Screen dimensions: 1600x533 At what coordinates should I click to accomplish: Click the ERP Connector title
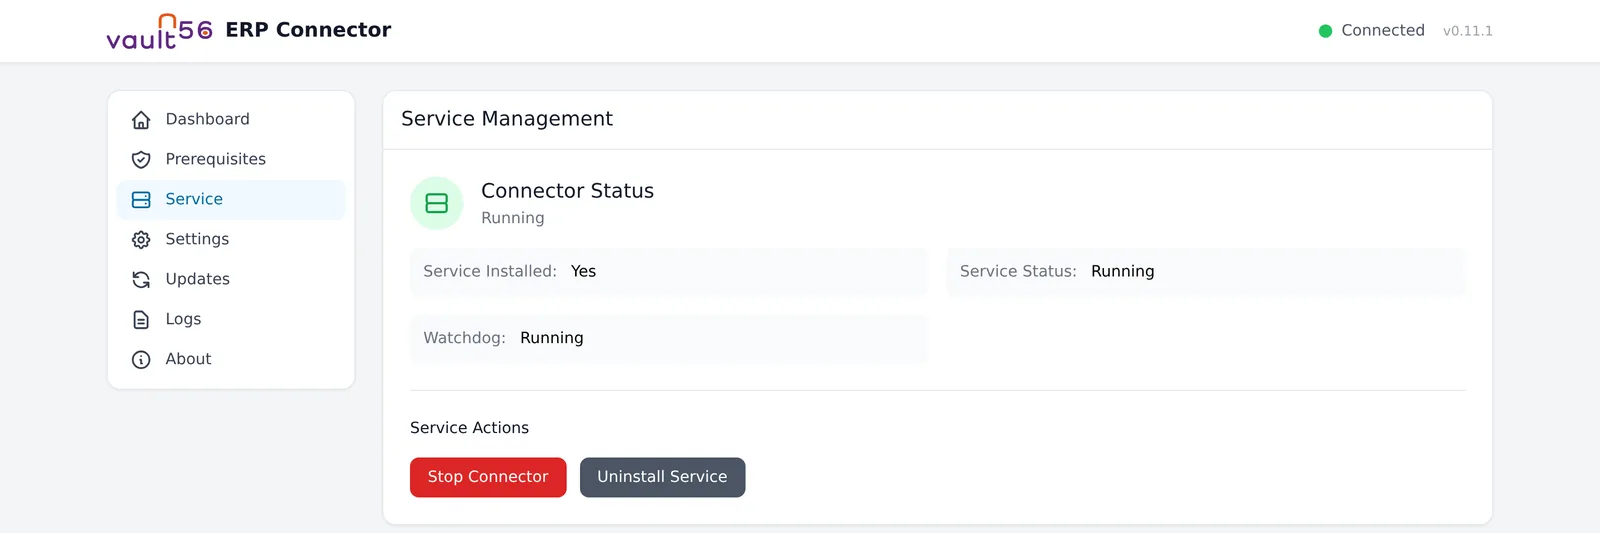pyautogui.click(x=308, y=30)
